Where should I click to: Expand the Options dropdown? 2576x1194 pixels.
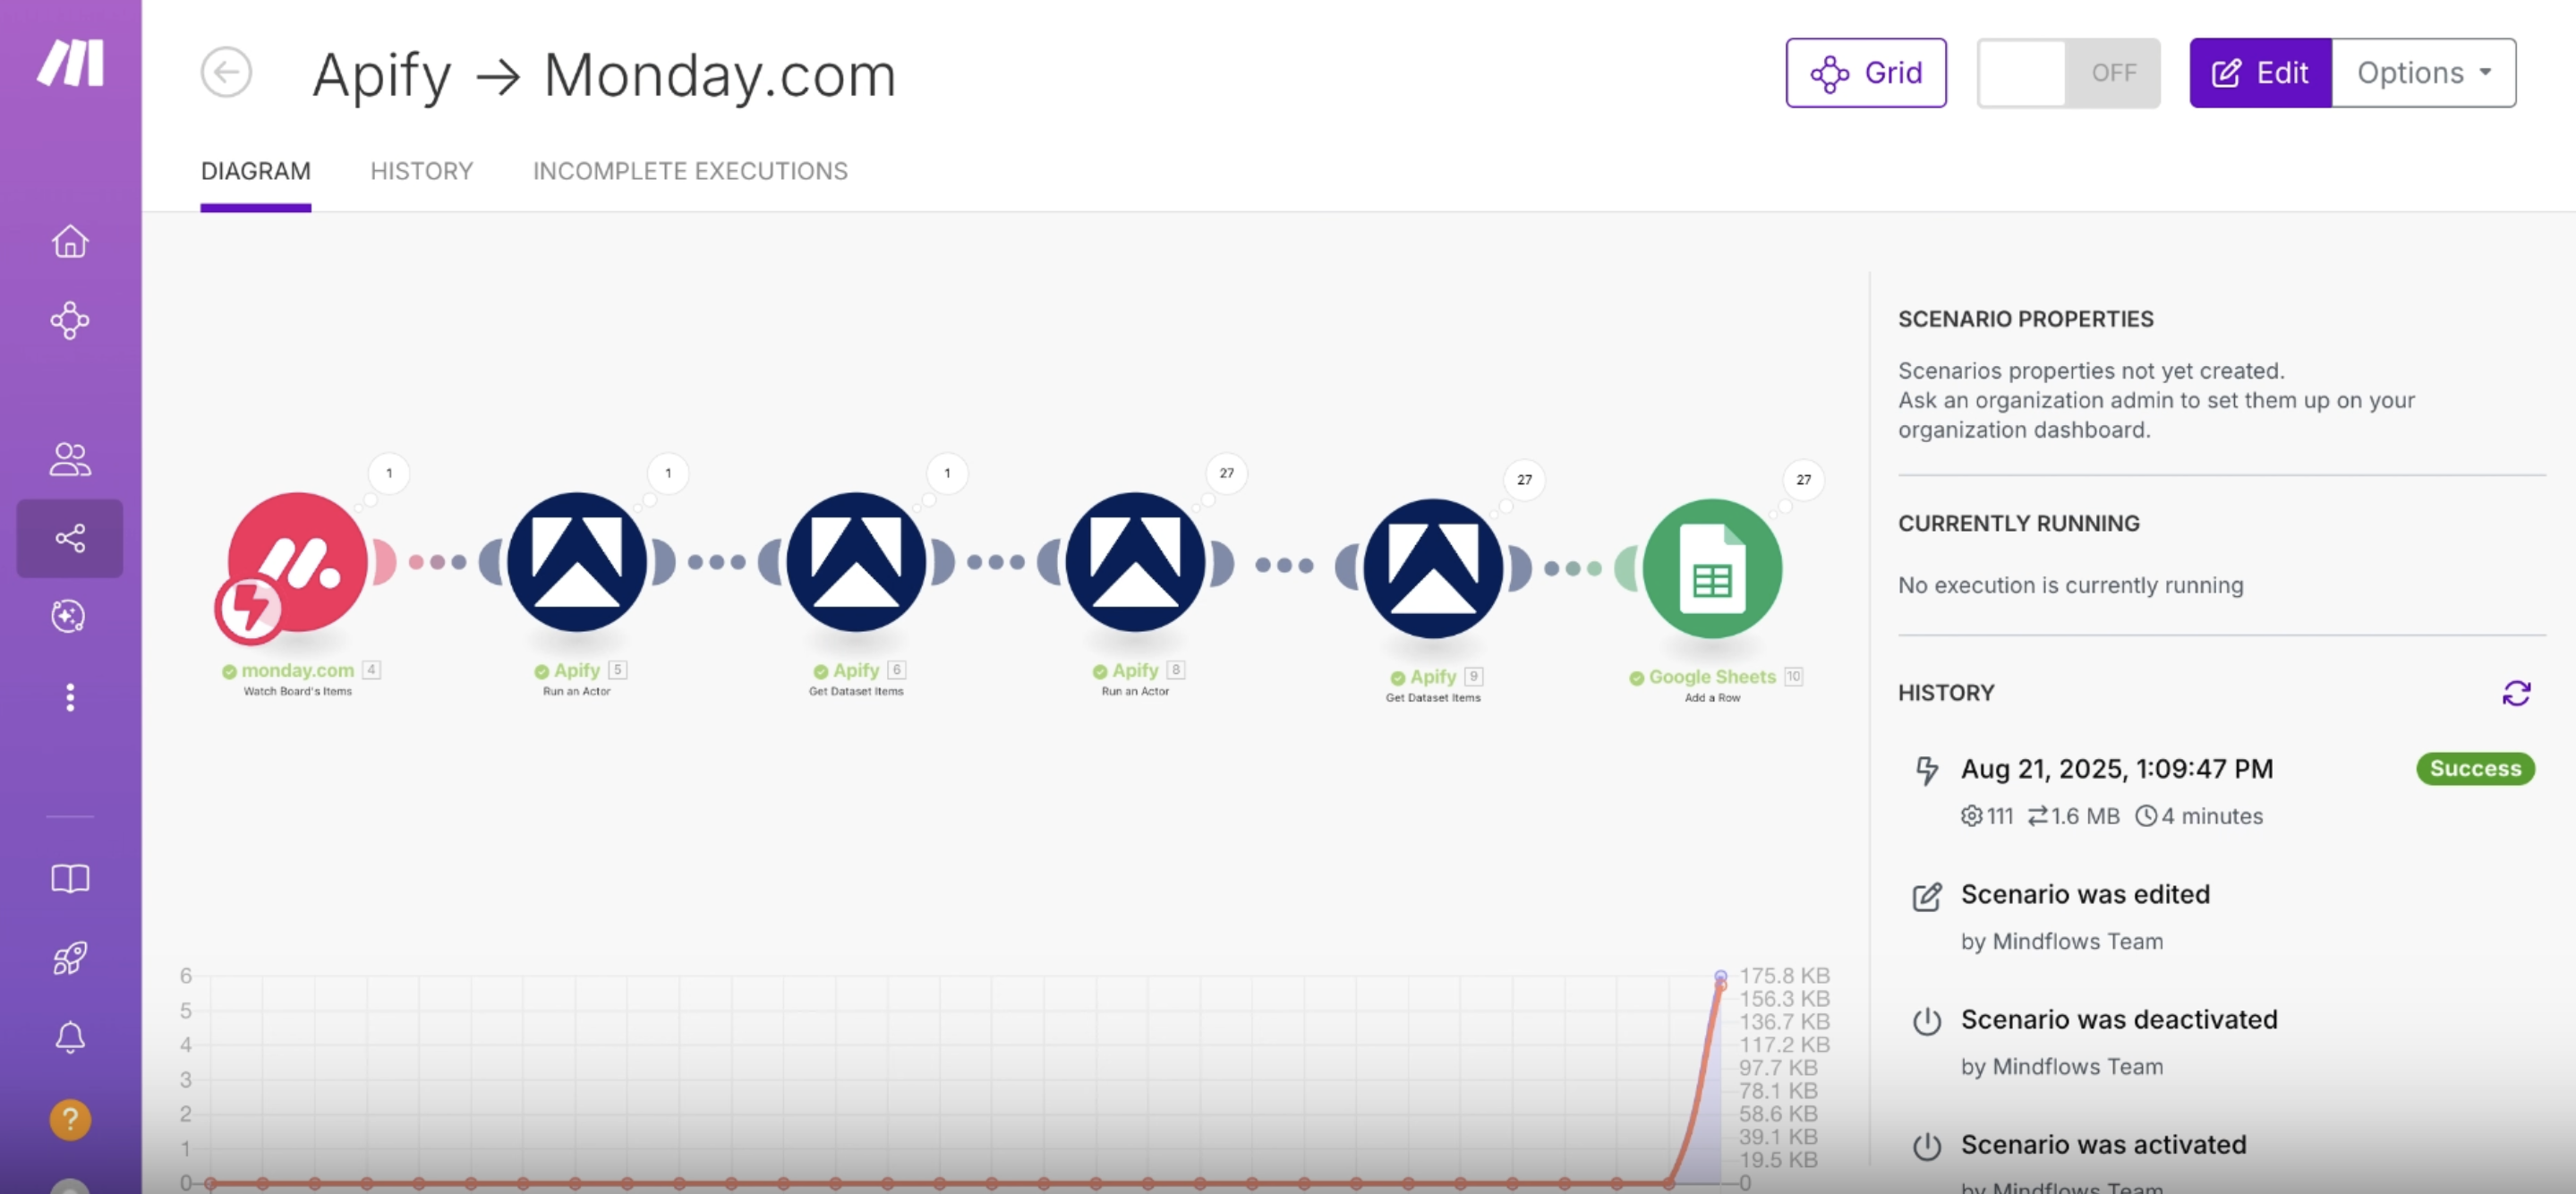2422,73
